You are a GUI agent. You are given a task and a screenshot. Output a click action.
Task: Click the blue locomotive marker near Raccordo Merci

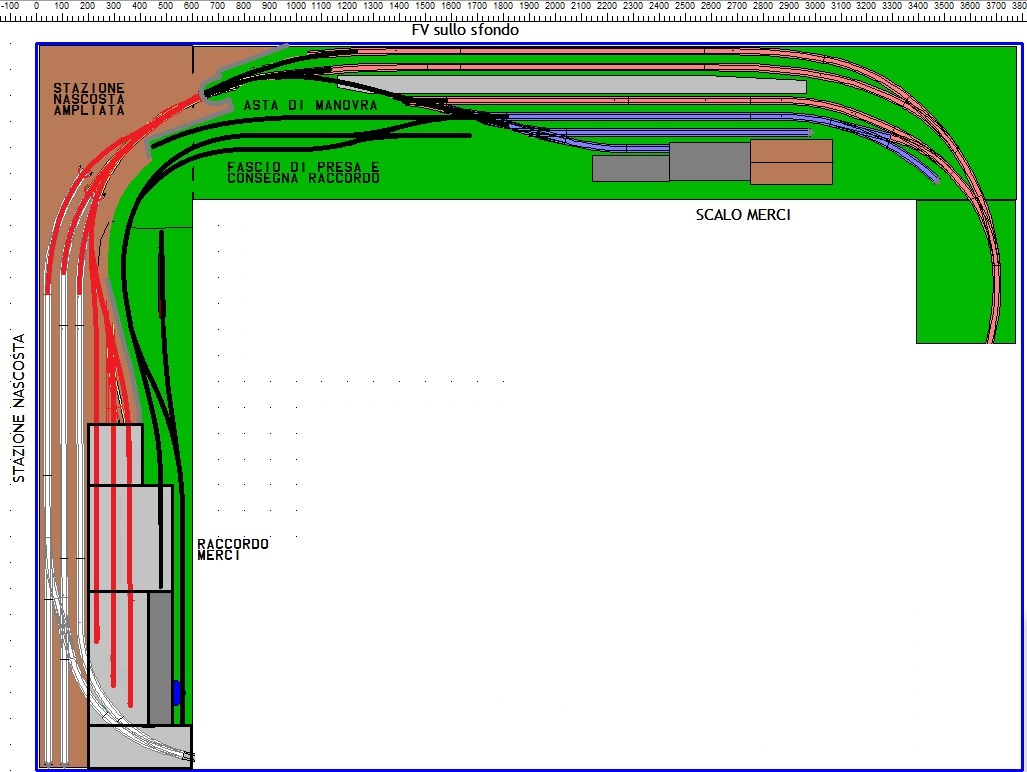coord(177,691)
